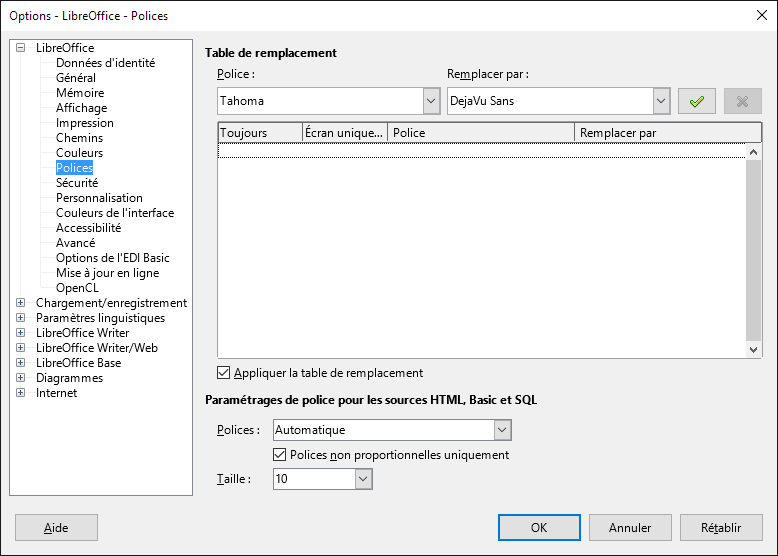Click the Tahoma font input field
The height and width of the screenshot is (556, 778).
coord(321,101)
